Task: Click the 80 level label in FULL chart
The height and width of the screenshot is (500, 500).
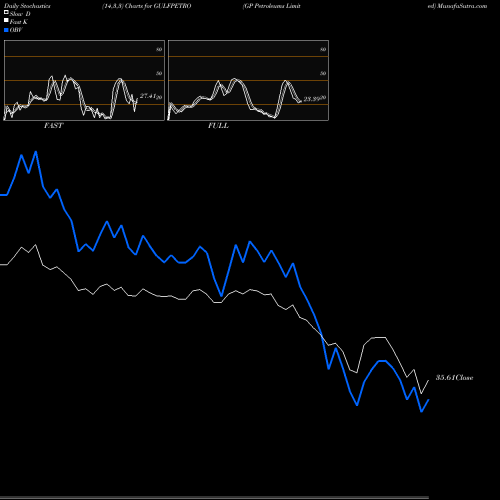Action: (323, 49)
